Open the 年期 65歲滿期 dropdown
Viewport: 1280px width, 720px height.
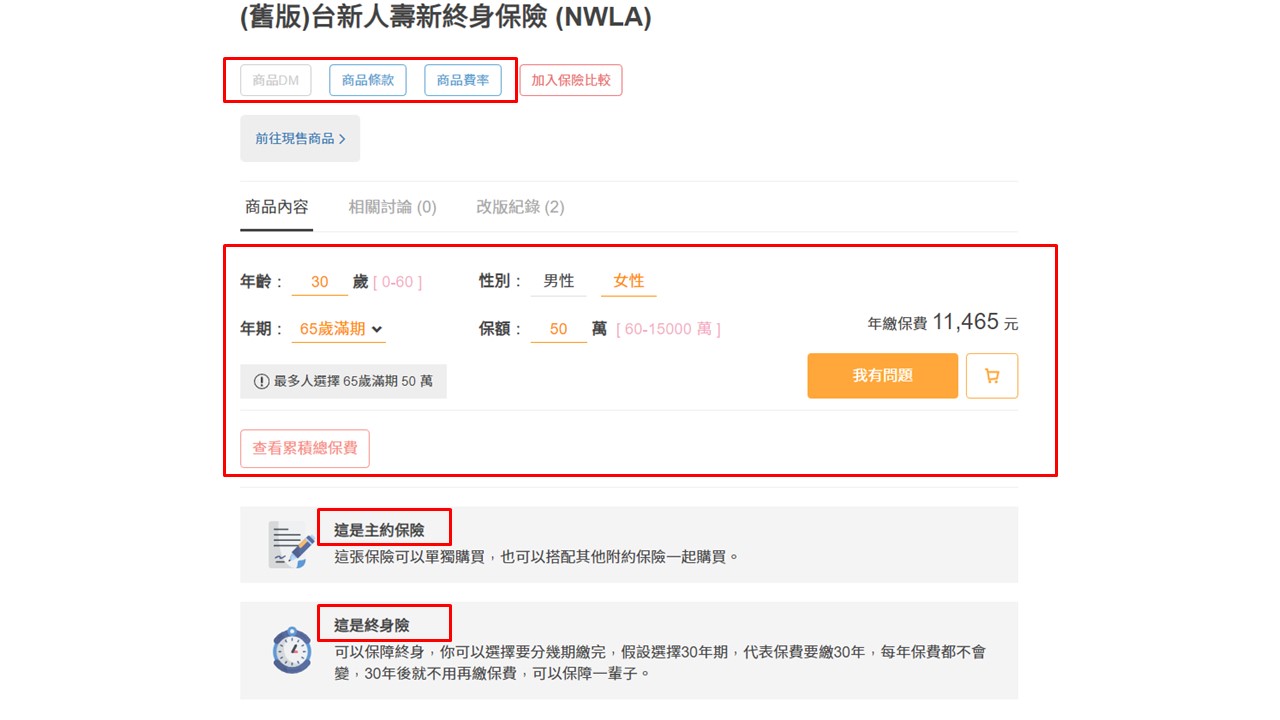click(339, 328)
